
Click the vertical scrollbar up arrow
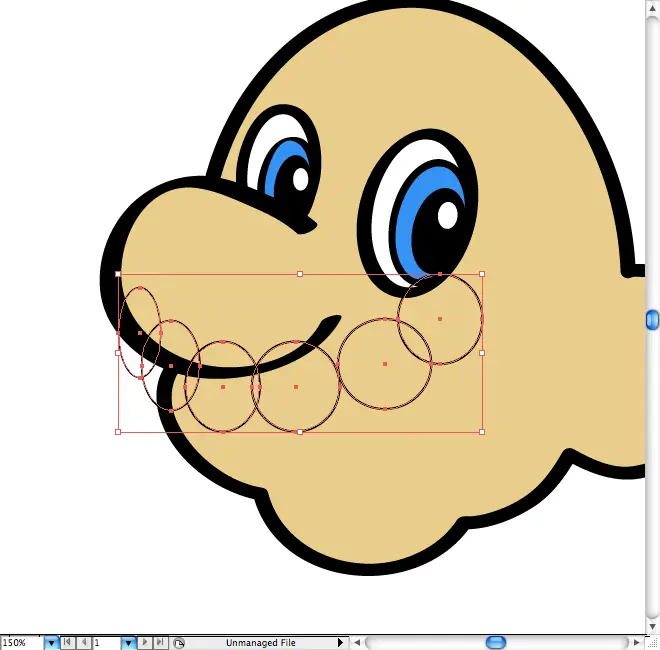(x=652, y=8)
